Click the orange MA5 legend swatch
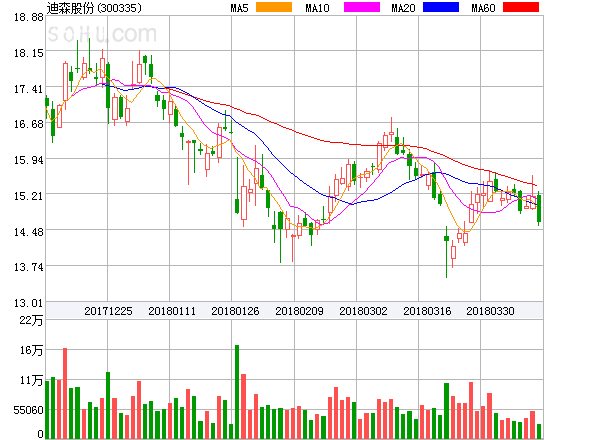This screenshot has width=600, height=440. [x=274, y=7]
